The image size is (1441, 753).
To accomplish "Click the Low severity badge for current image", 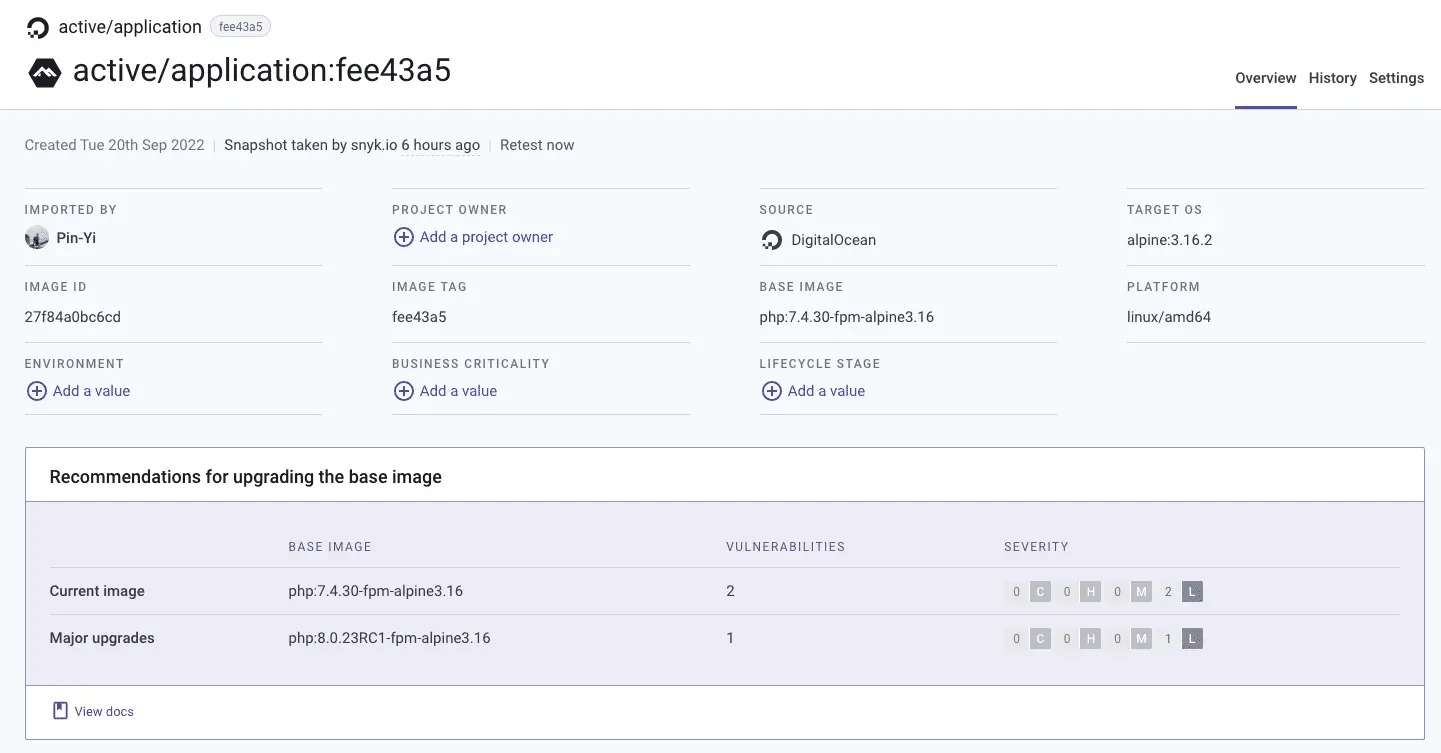I will pos(1191,592).
